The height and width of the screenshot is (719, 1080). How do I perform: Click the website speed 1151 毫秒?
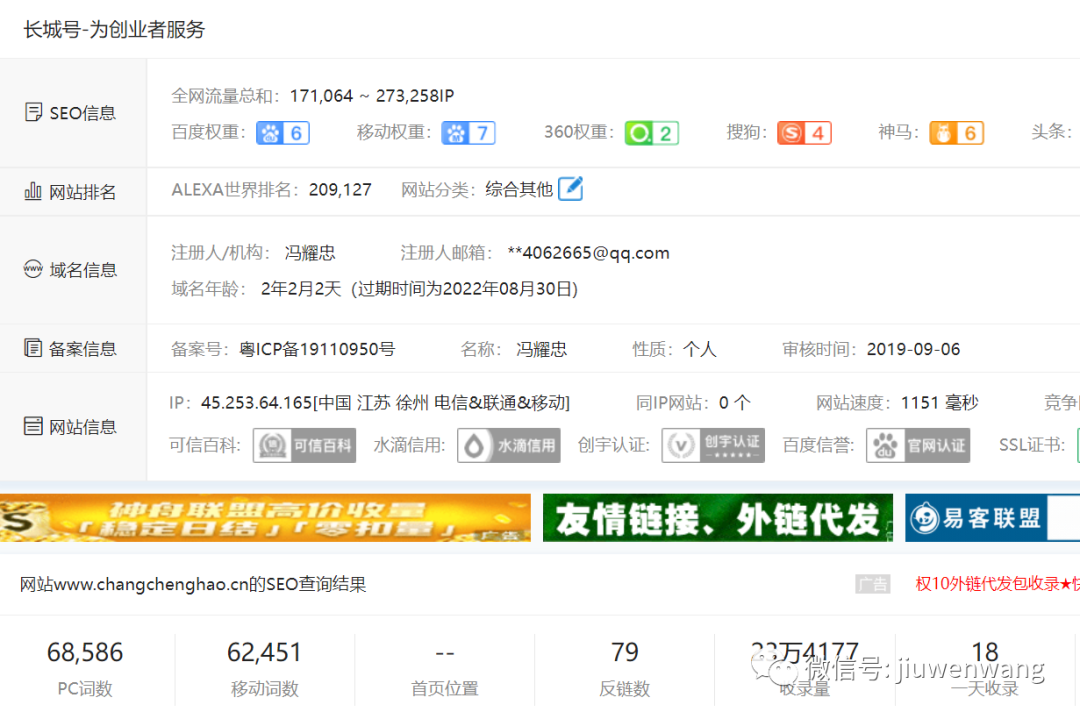[939, 402]
